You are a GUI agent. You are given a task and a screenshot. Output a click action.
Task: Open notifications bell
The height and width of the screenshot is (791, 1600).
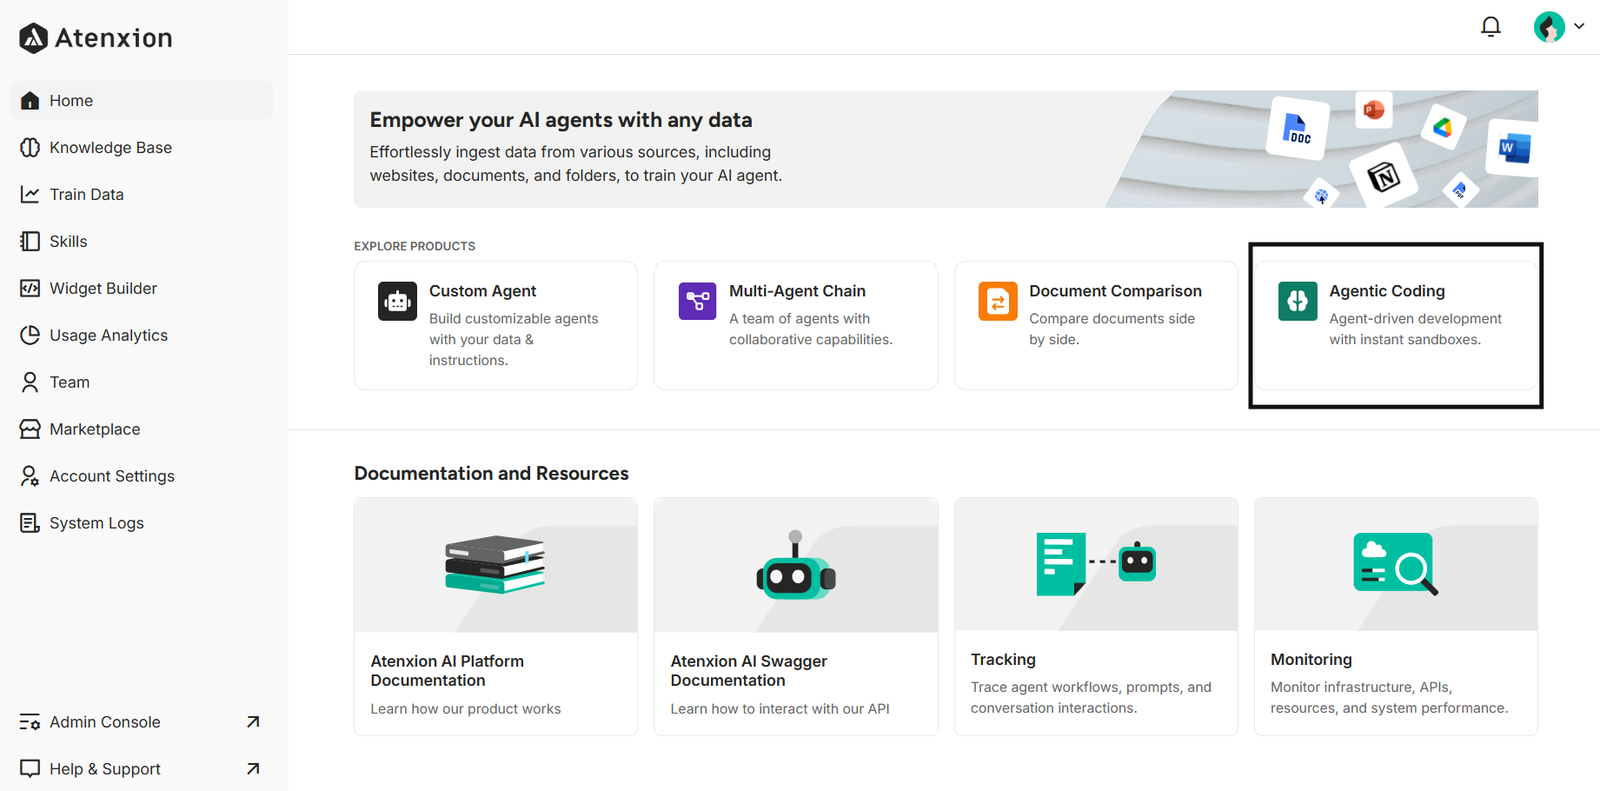coord(1491,27)
